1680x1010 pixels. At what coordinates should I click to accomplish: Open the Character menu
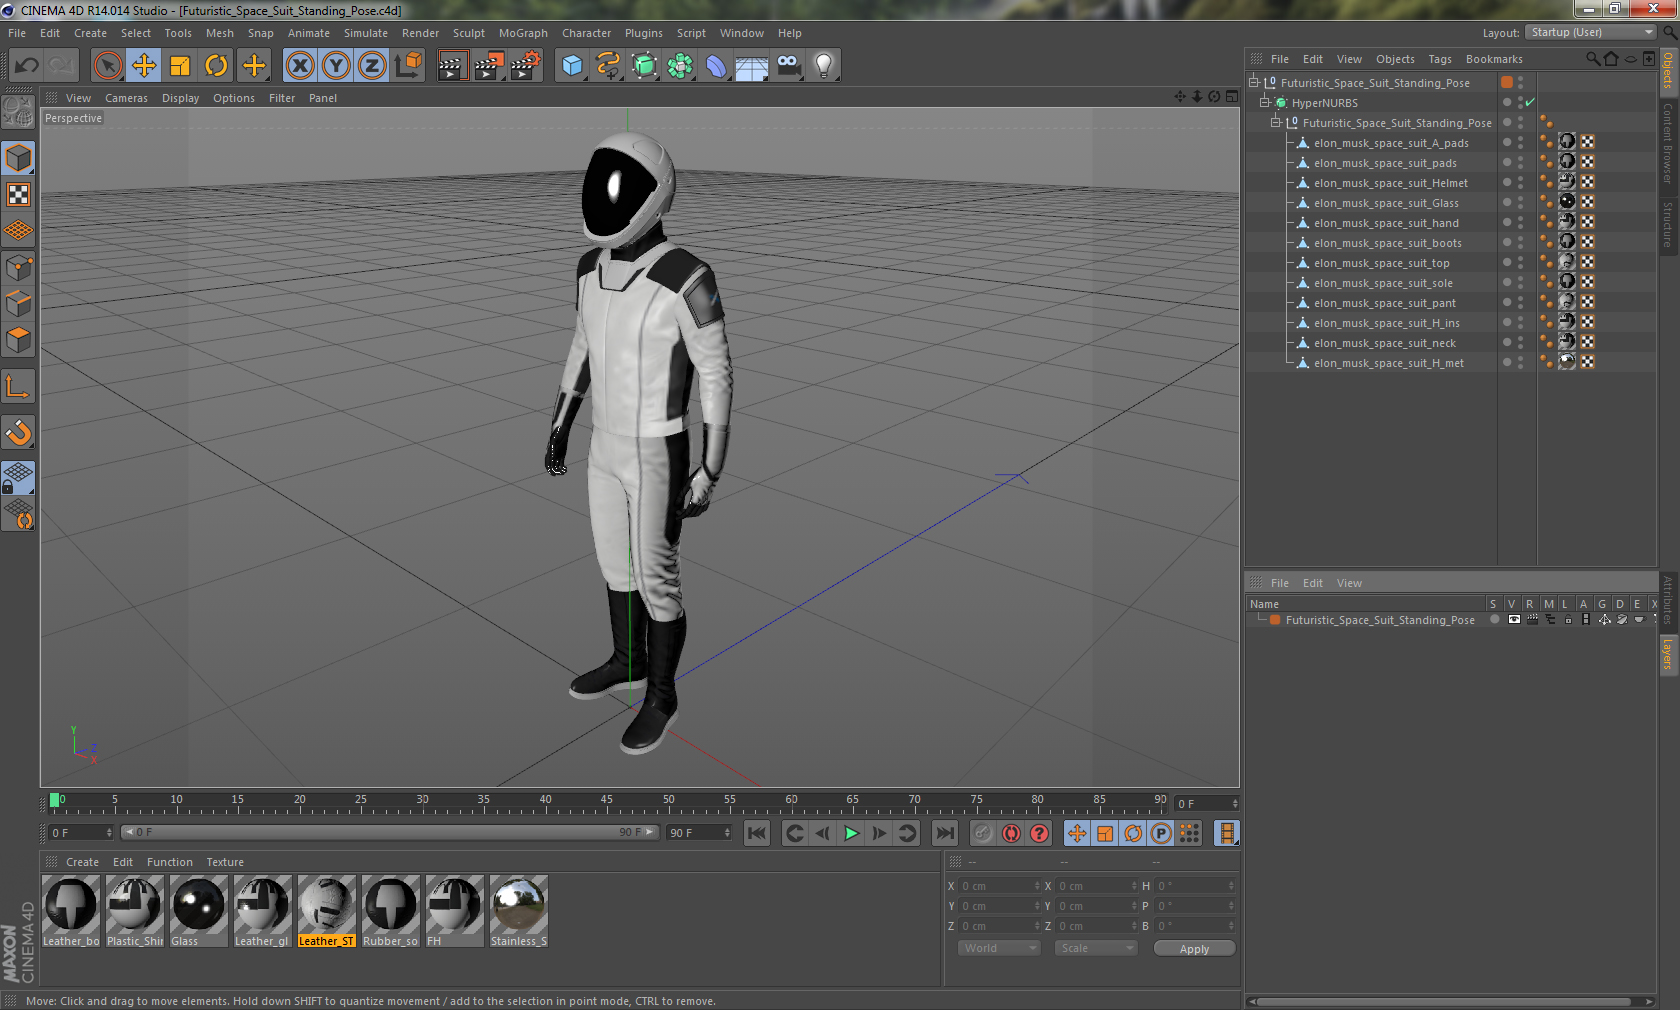pos(586,33)
